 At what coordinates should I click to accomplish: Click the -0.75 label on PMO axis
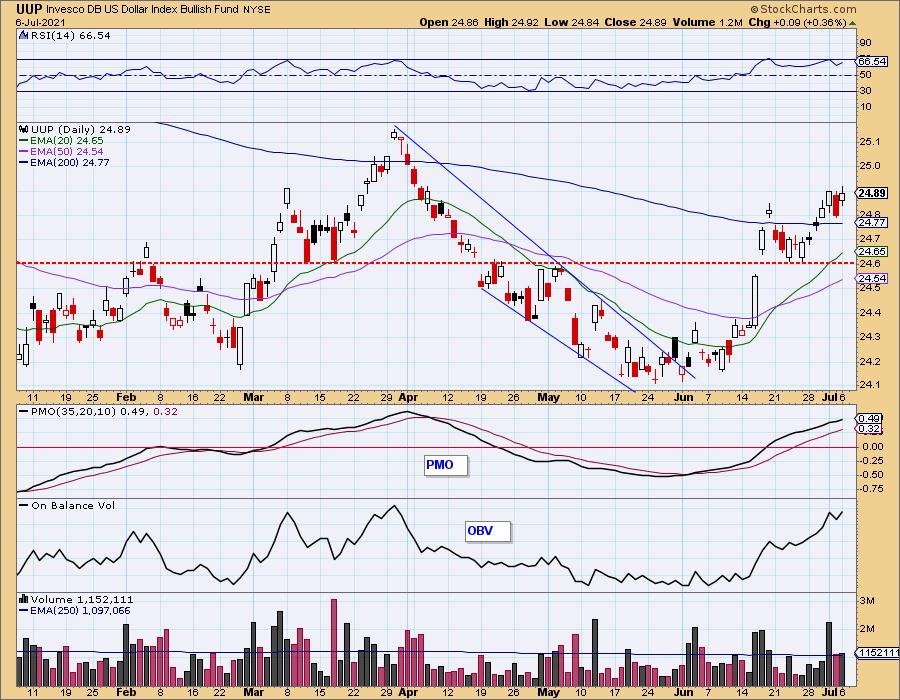[x=871, y=489]
